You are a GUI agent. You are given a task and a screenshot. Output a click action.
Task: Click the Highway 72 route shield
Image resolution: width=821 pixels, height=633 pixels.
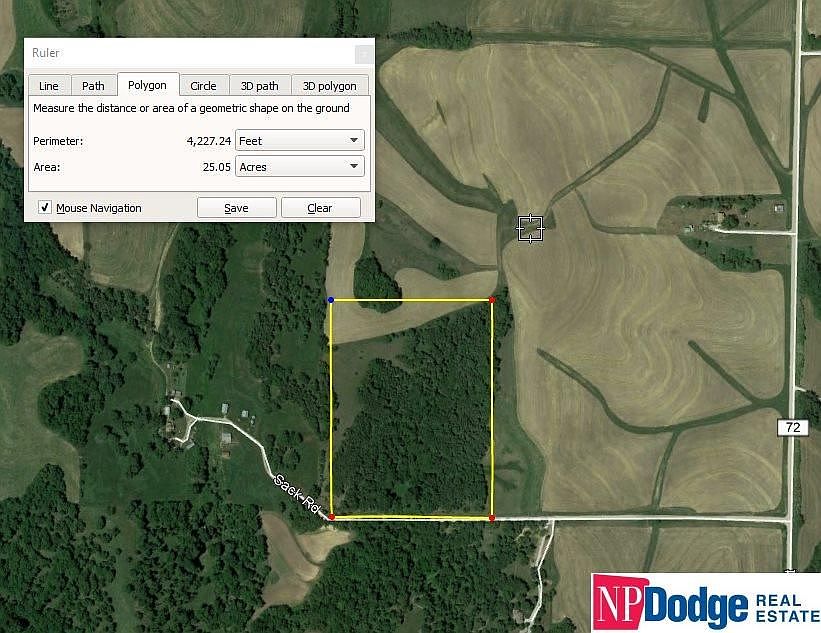click(x=793, y=427)
